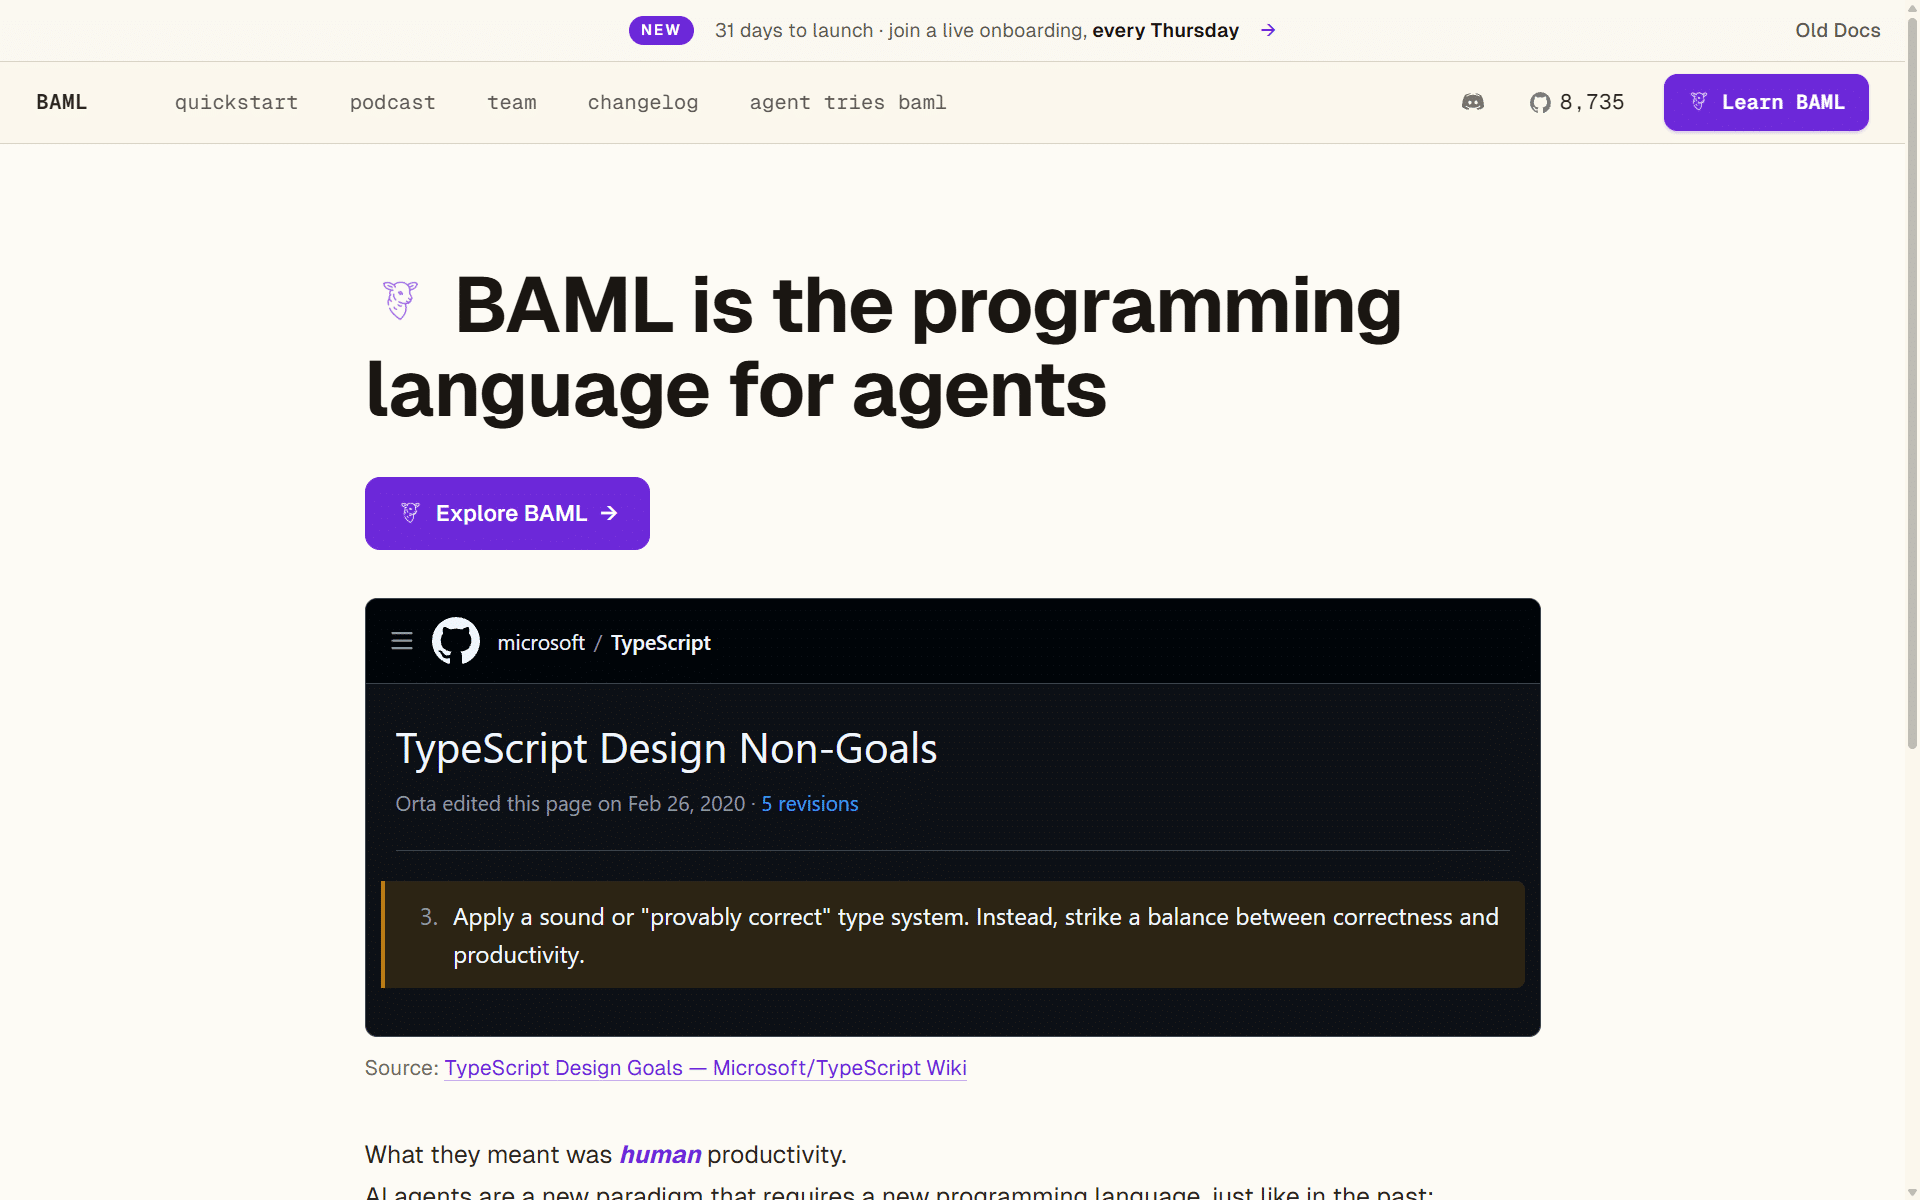This screenshot has width=1920, height=1200.
Task: Click the arrow on Explore BAML button
Action: pos(609,513)
